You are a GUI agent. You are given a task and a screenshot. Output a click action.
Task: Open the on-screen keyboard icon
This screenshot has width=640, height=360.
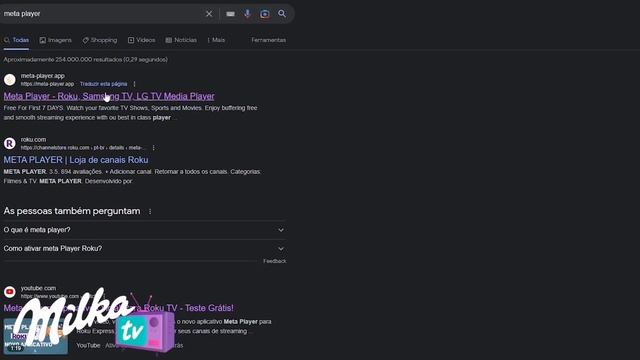(x=230, y=14)
